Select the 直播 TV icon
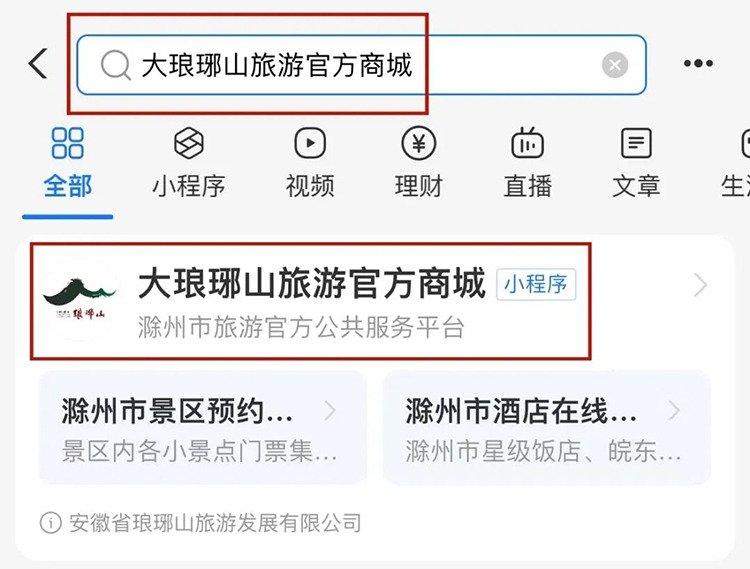 pyautogui.click(x=527, y=142)
